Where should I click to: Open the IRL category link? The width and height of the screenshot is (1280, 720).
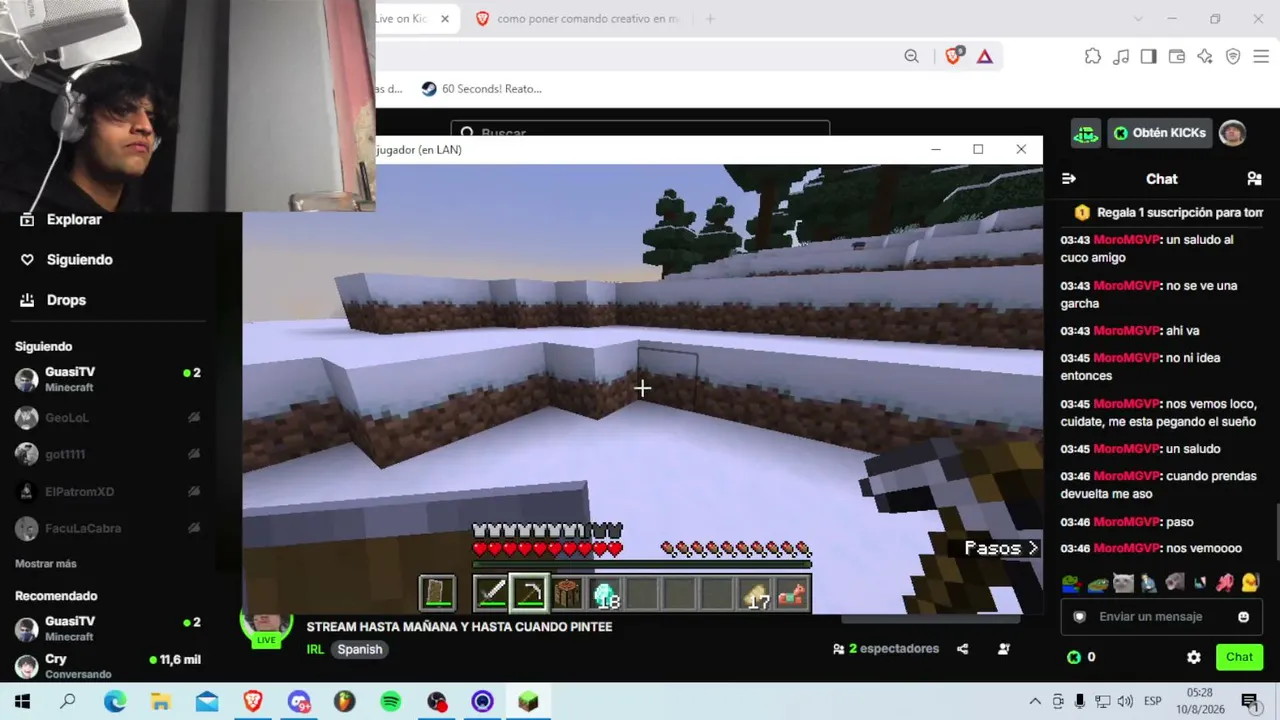point(315,649)
